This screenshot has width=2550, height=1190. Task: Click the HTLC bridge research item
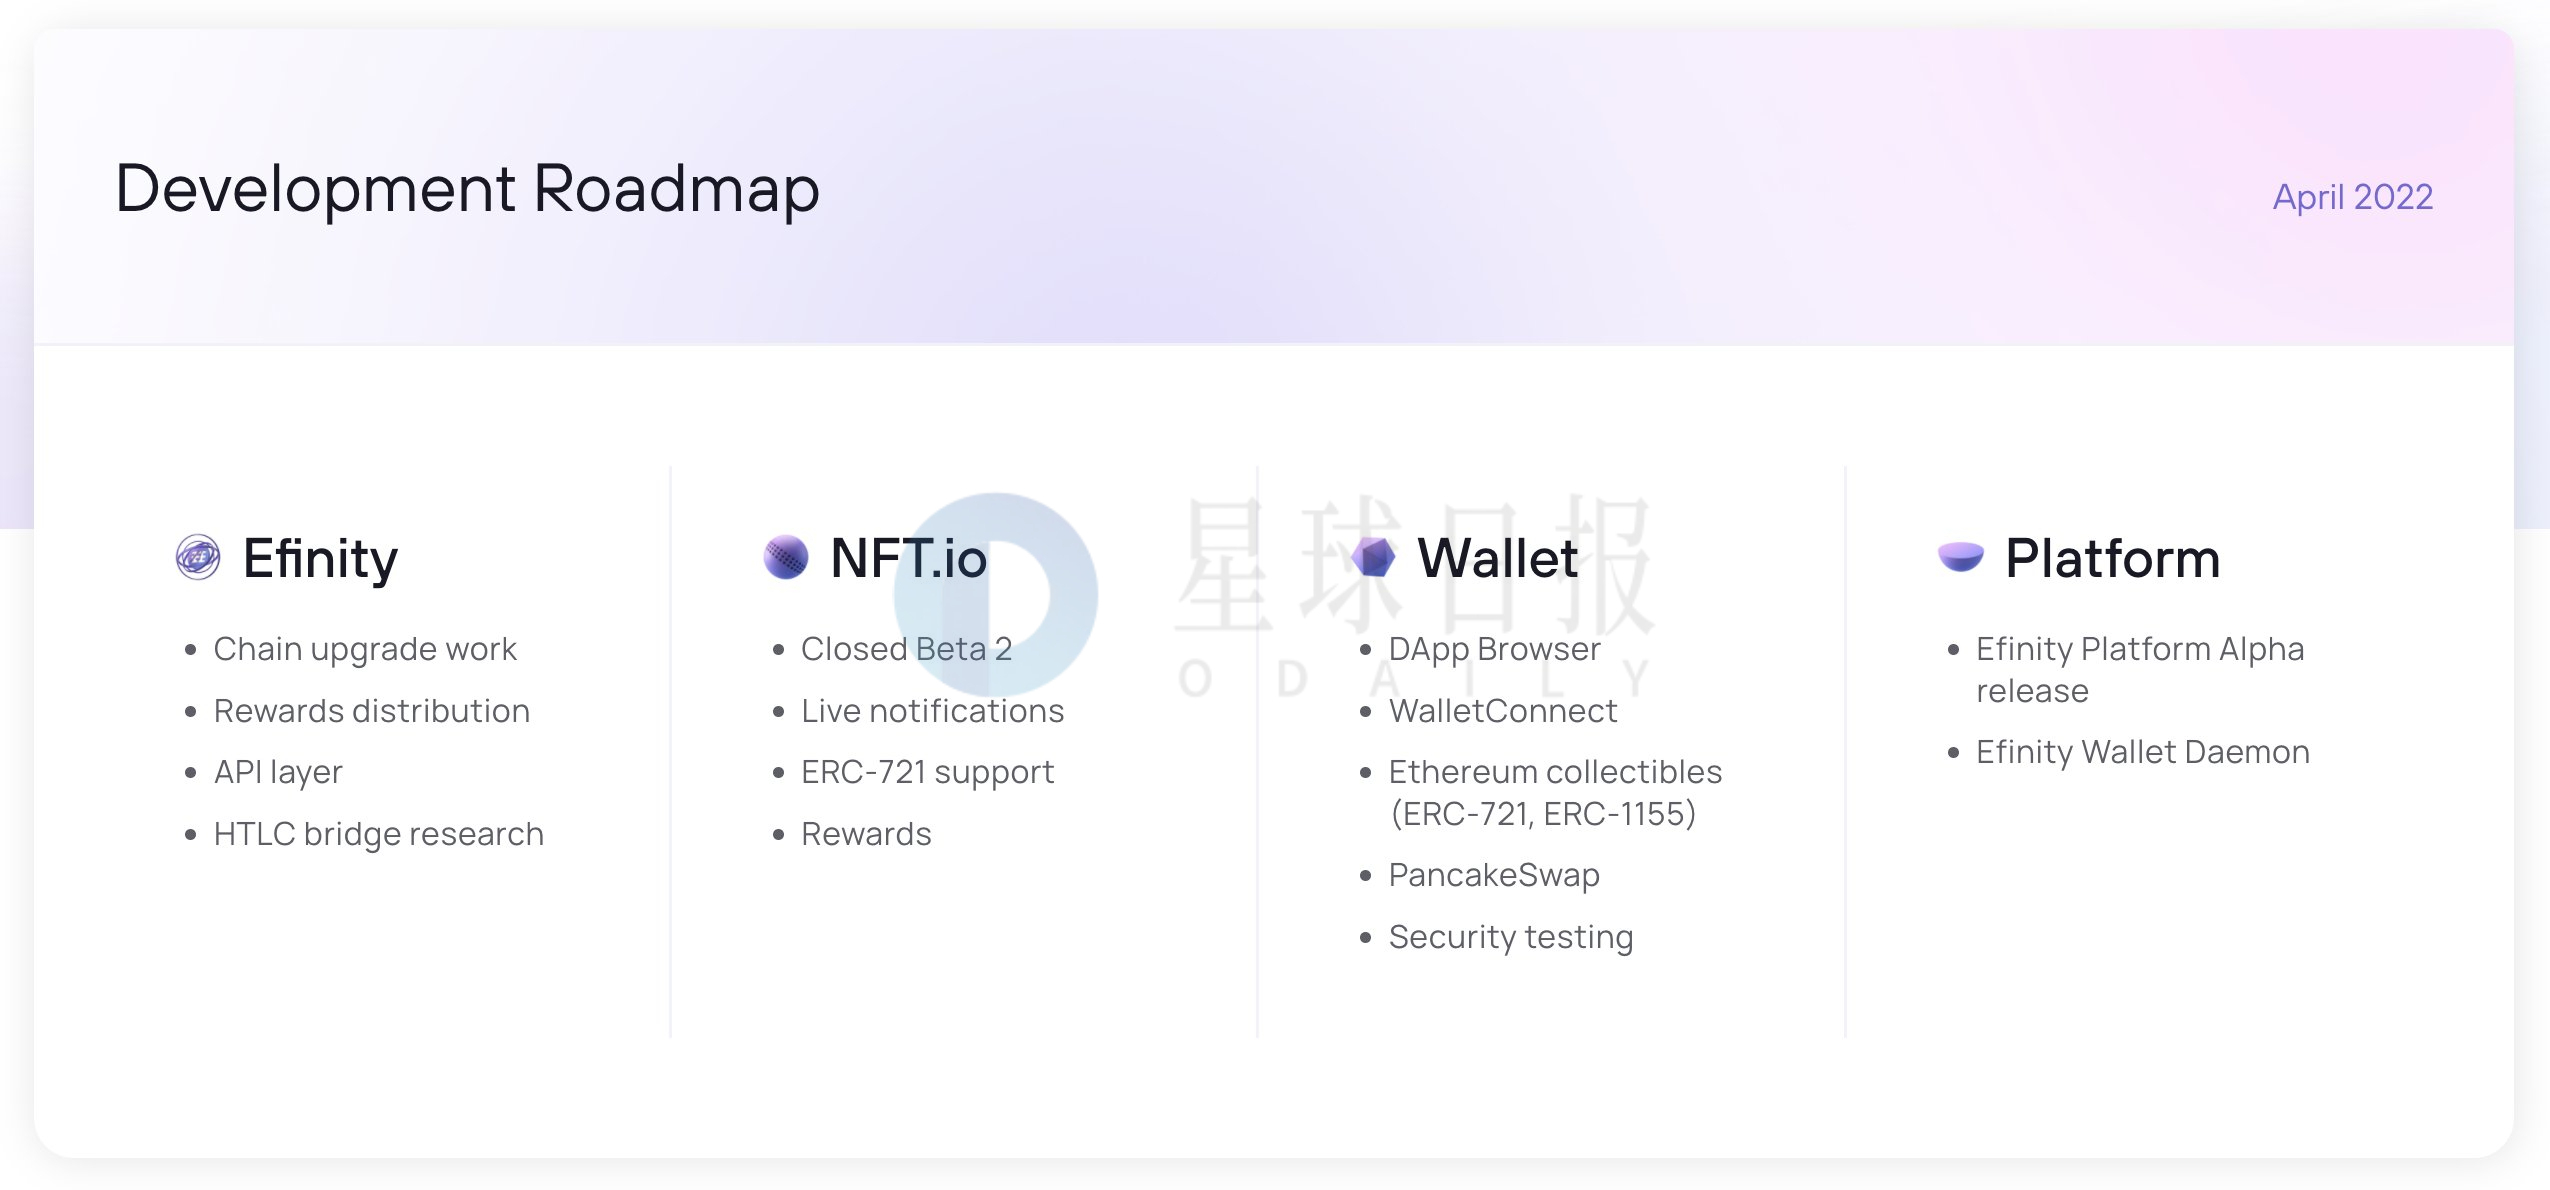point(378,834)
